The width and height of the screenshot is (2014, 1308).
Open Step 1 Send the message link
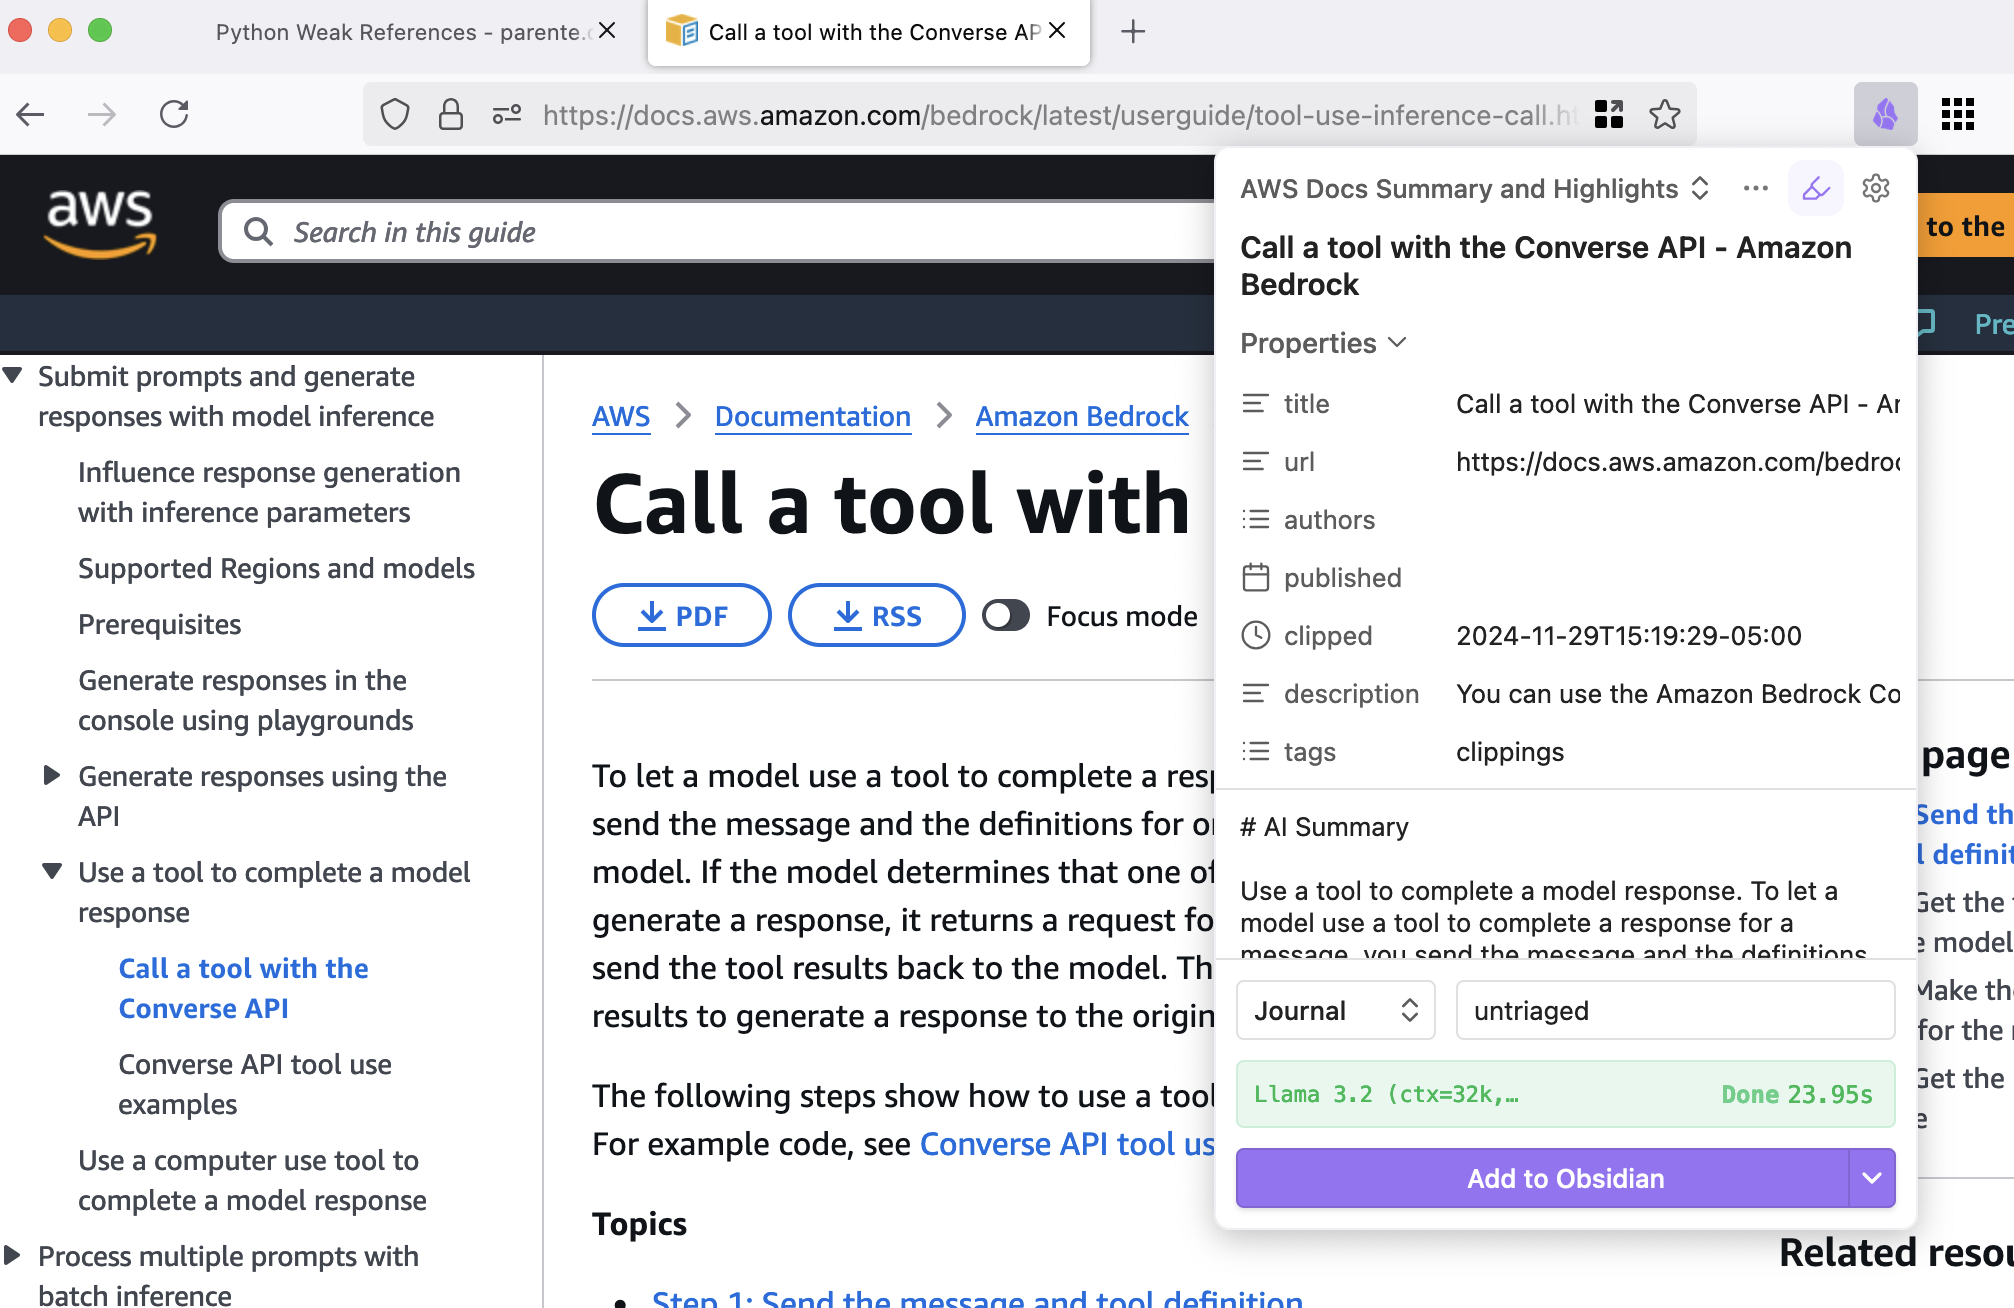click(977, 1298)
